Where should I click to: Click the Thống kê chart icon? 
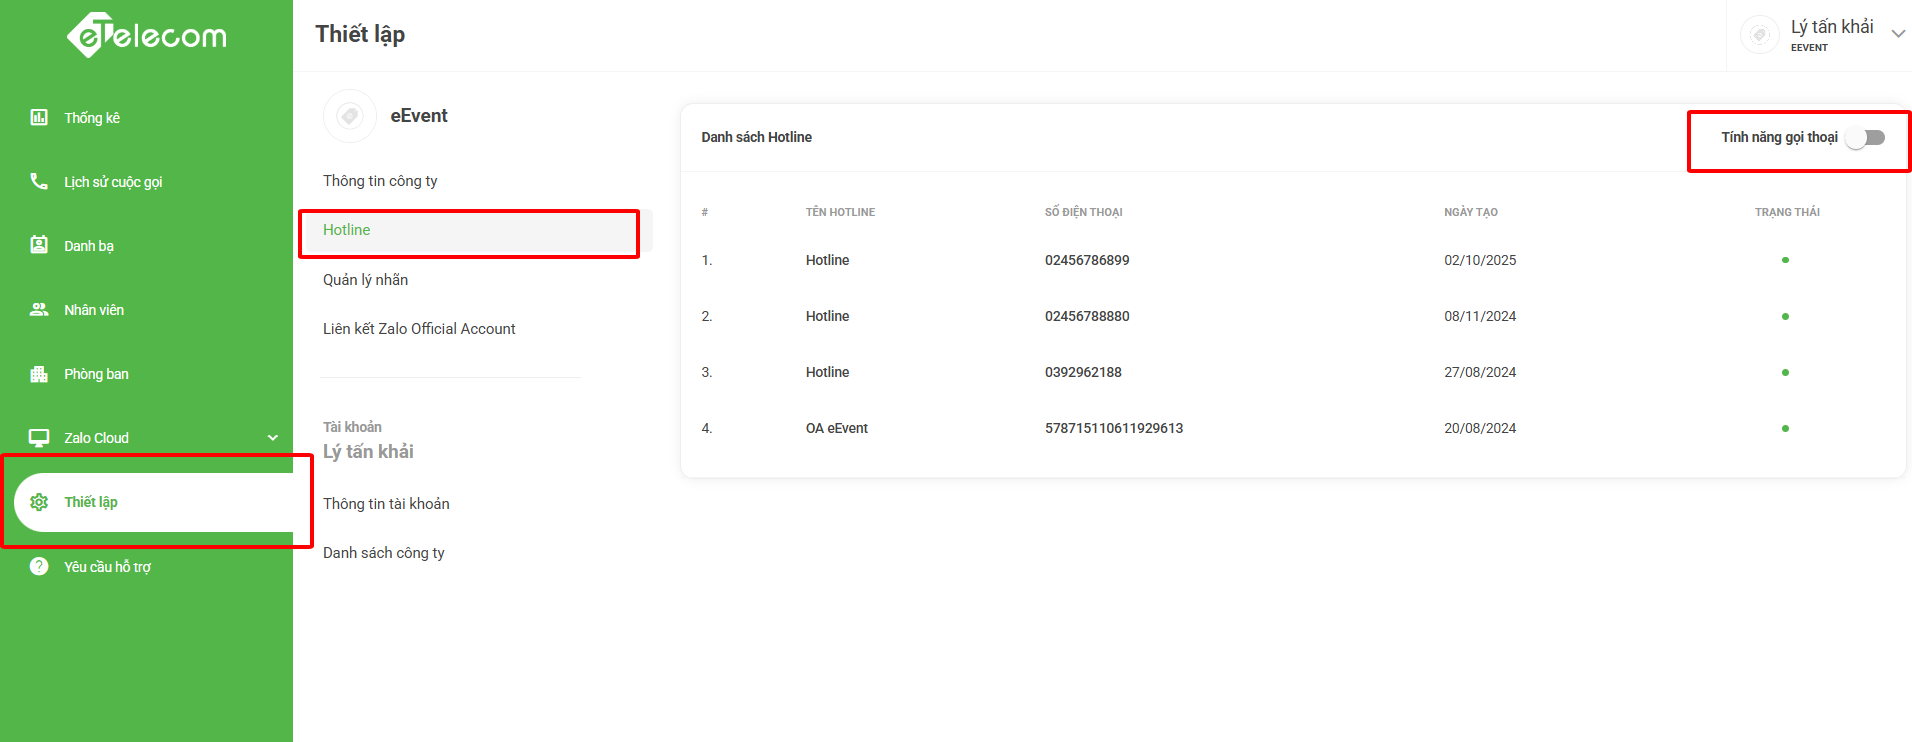(39, 117)
